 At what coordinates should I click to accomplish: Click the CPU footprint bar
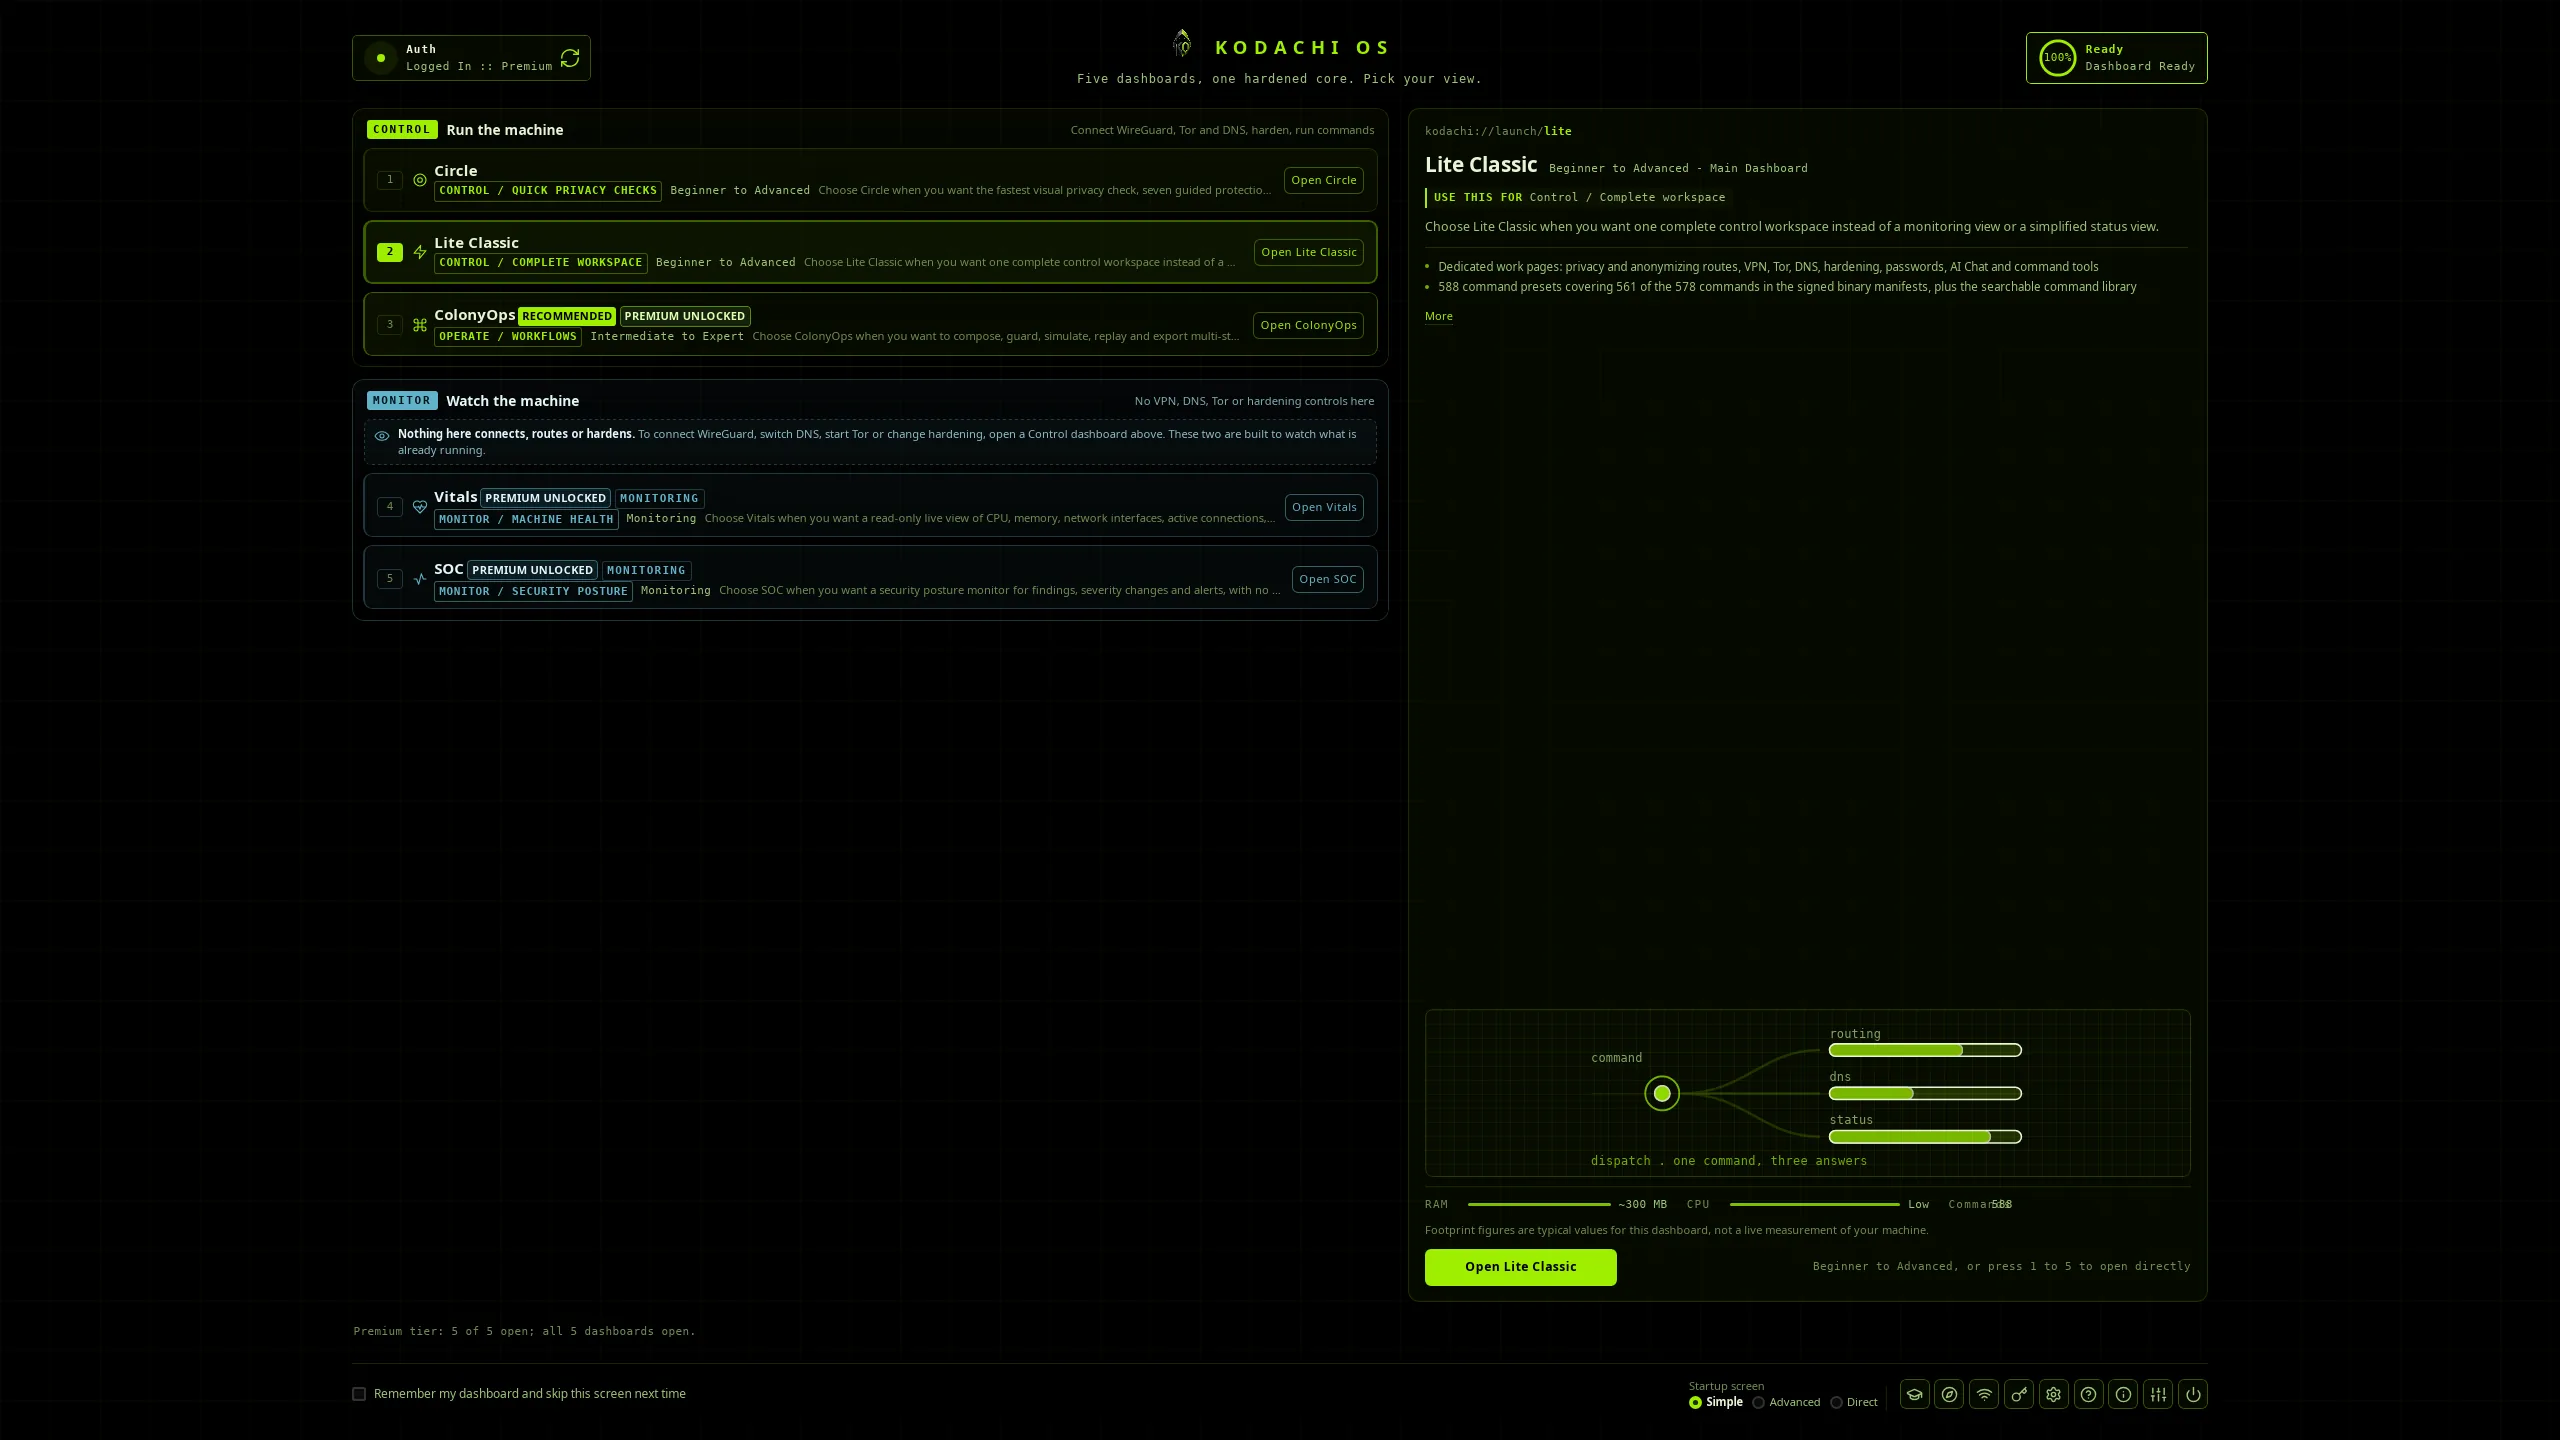1814,1204
